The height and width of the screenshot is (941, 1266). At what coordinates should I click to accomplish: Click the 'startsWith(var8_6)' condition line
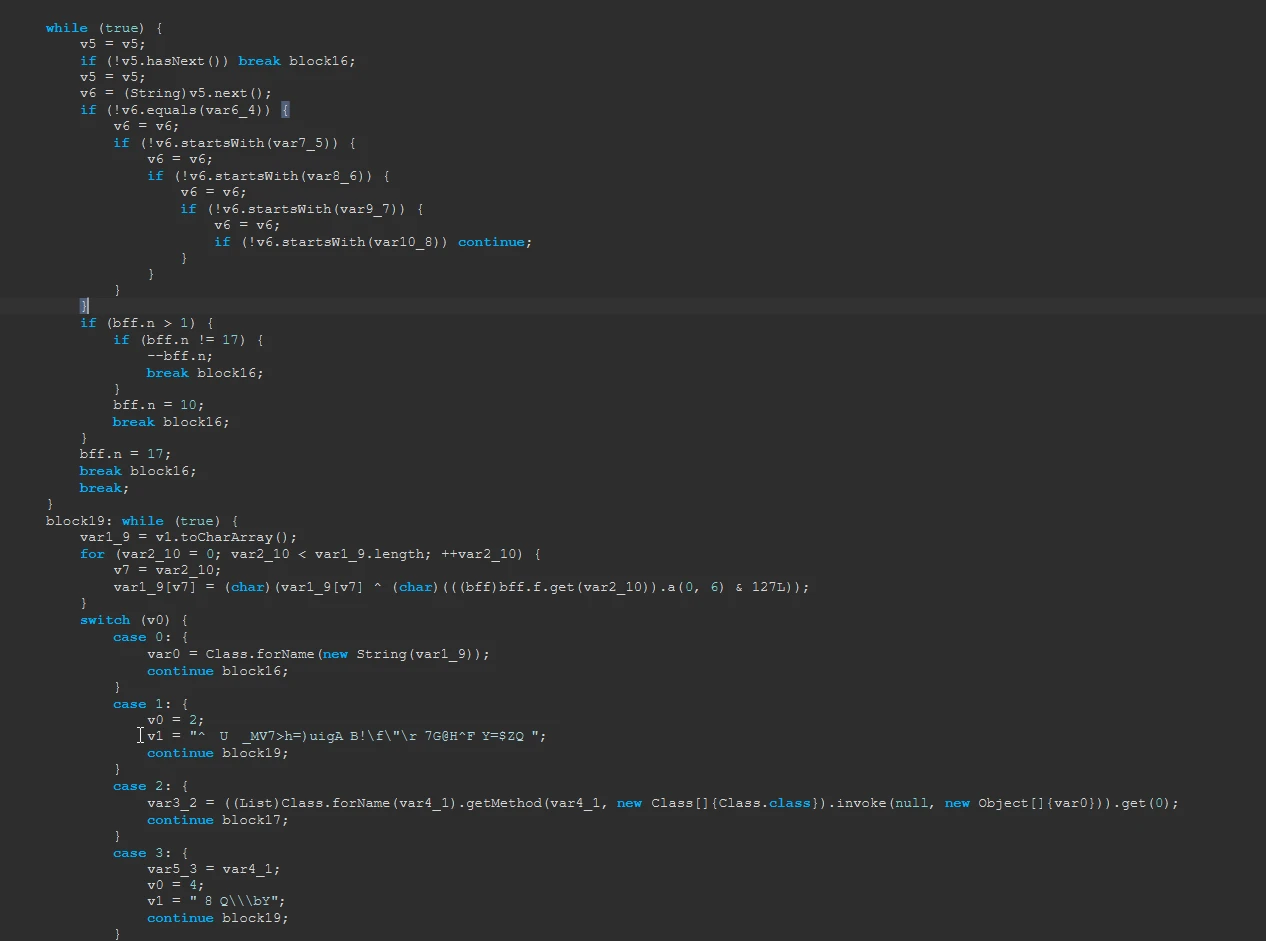(268, 176)
